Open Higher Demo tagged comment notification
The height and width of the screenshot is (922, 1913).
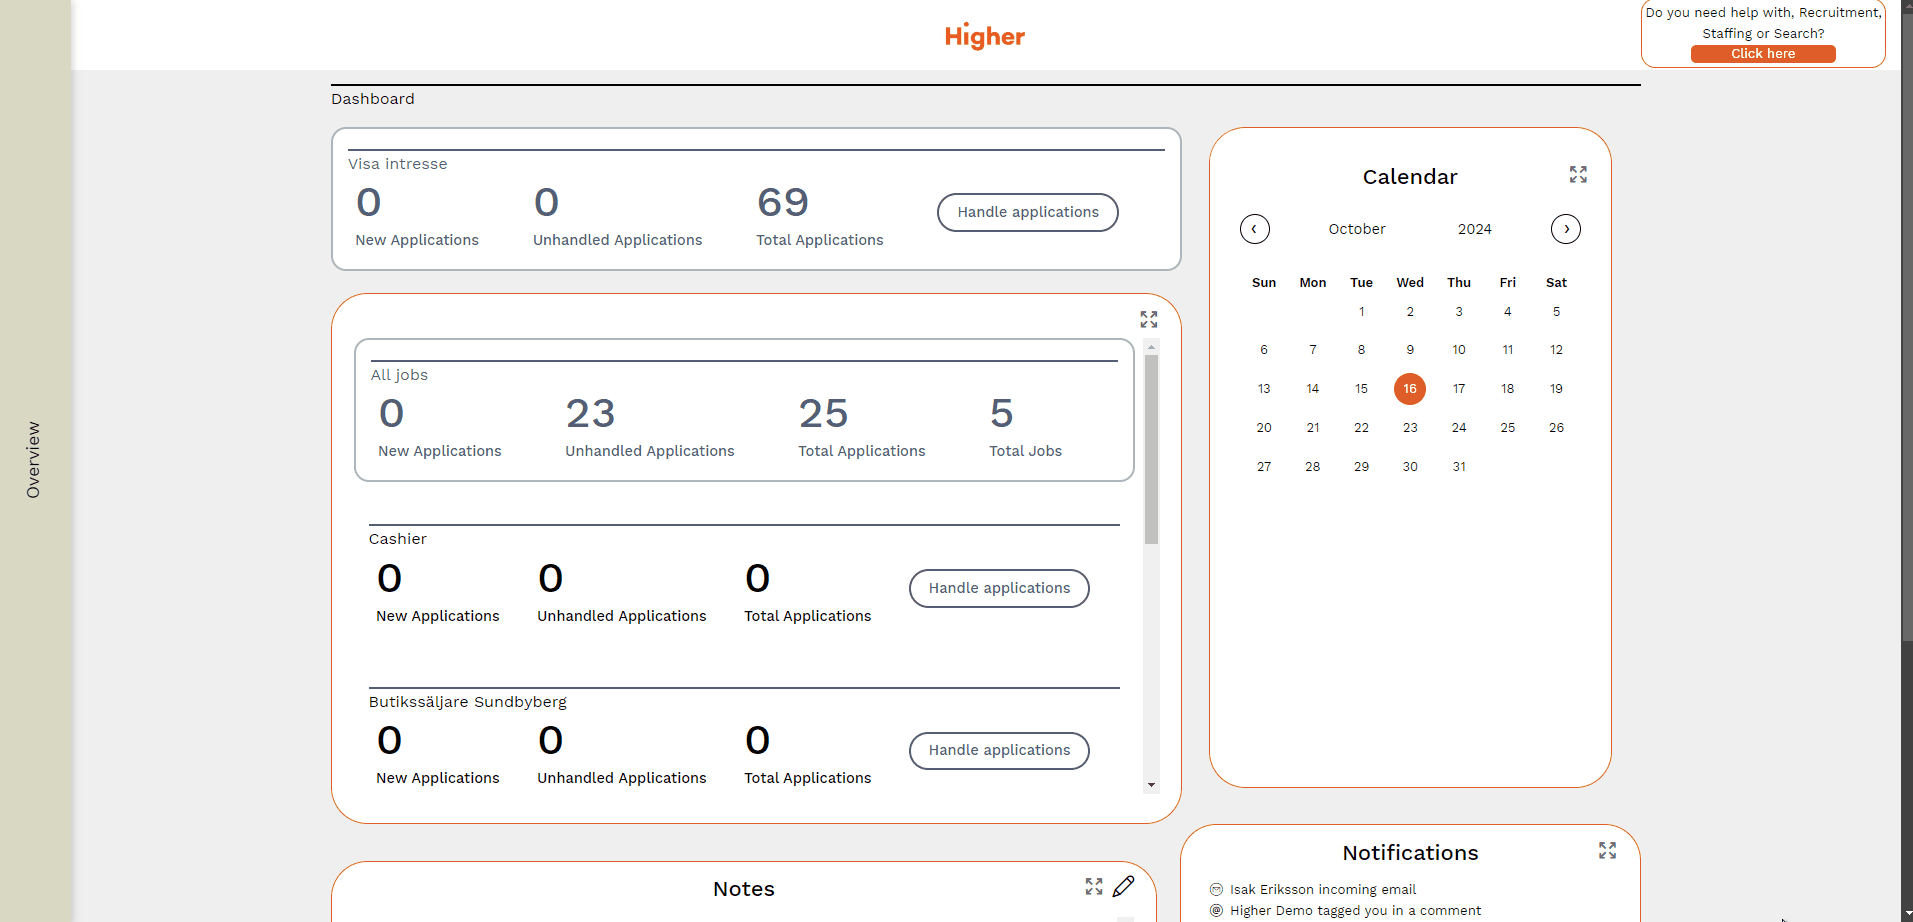coord(1355,910)
